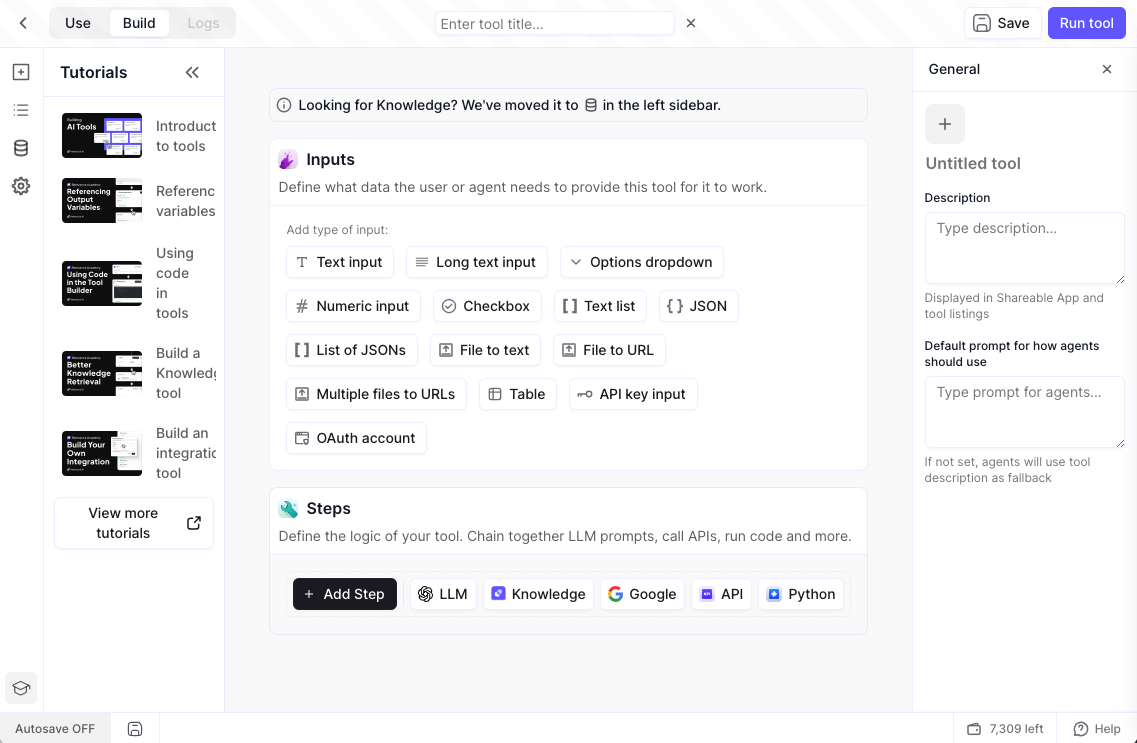Collapse the Tutorials panel
Image resolution: width=1137 pixels, height=743 pixels.
point(192,72)
